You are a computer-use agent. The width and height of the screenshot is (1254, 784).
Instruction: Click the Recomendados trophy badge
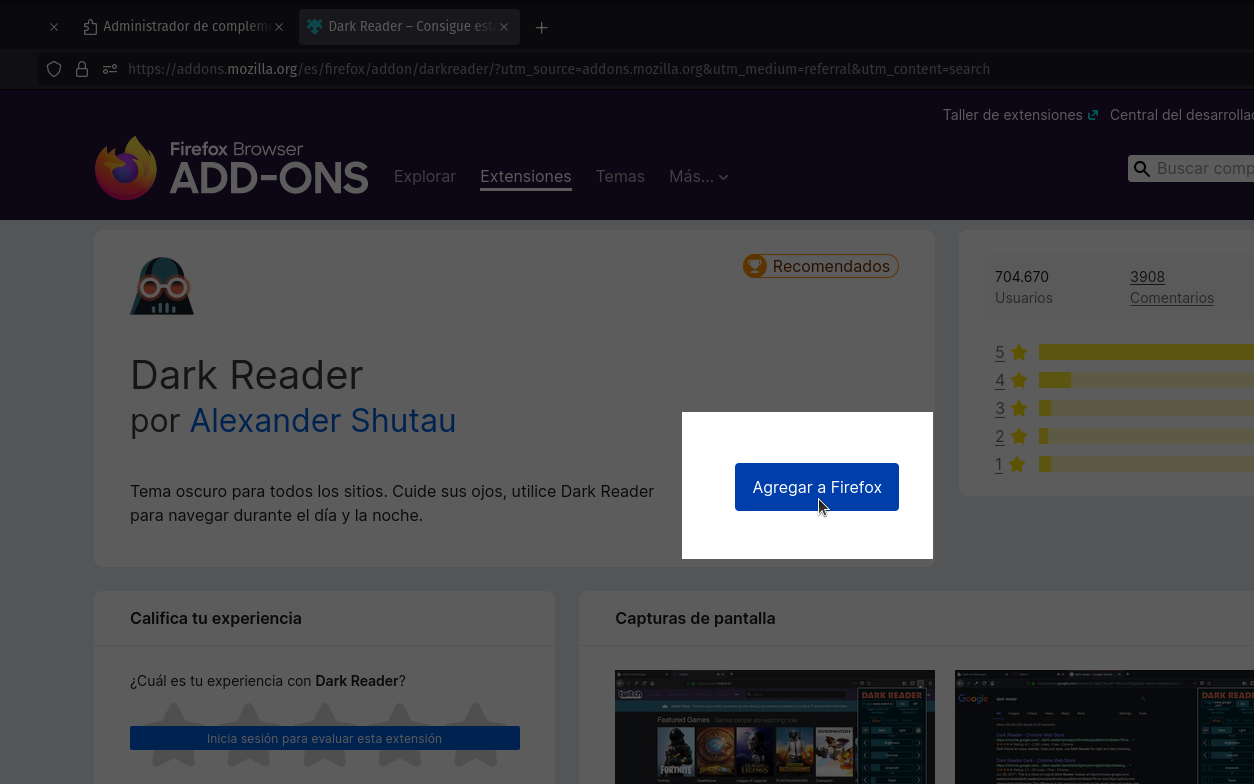click(x=820, y=266)
